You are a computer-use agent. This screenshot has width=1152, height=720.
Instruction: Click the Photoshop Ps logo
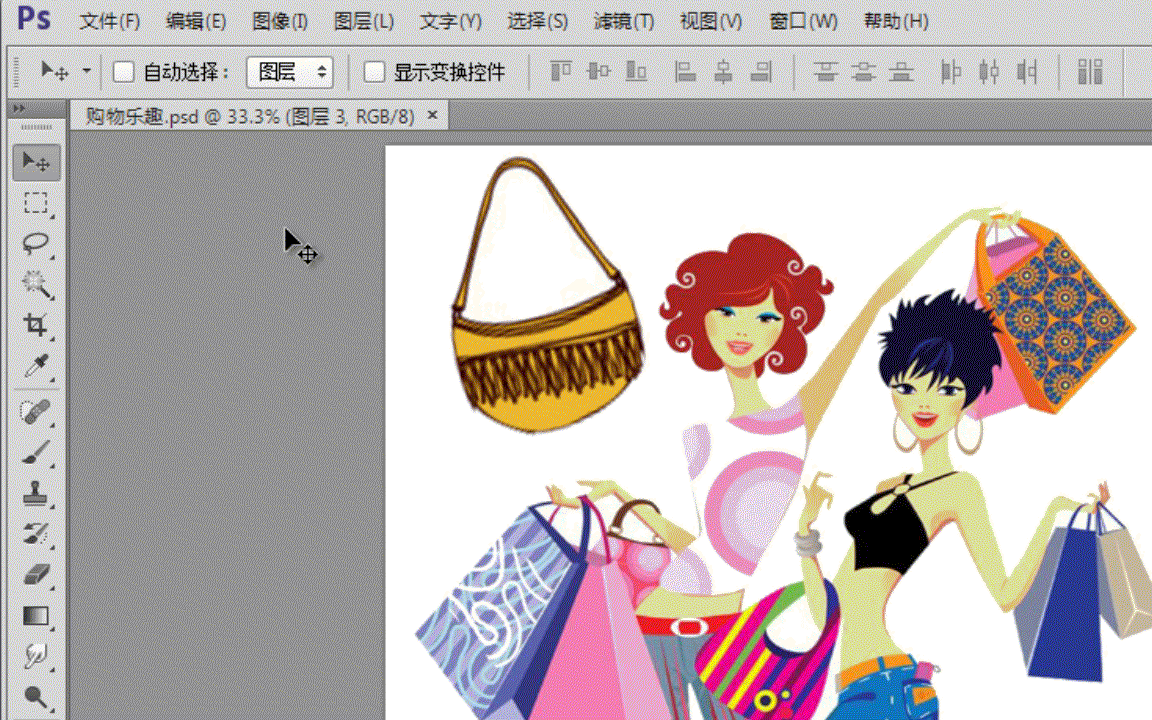(34, 17)
